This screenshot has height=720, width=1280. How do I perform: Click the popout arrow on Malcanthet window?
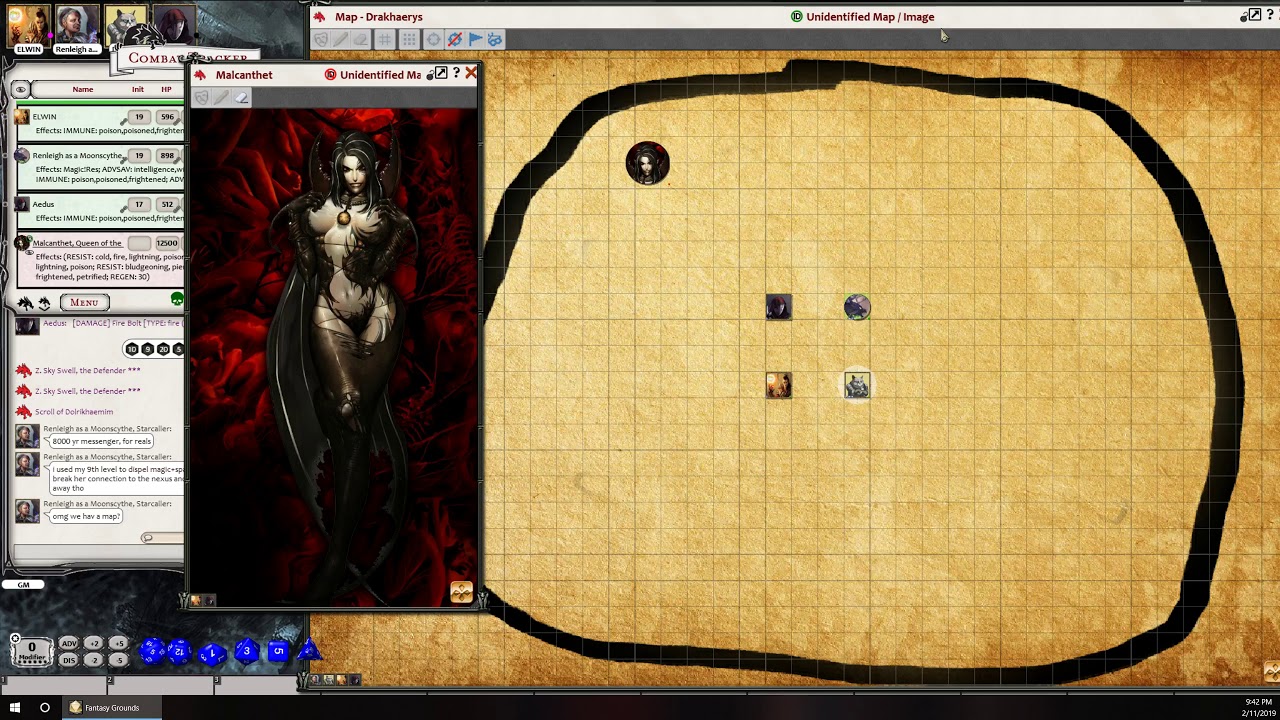pyautogui.click(x=440, y=73)
